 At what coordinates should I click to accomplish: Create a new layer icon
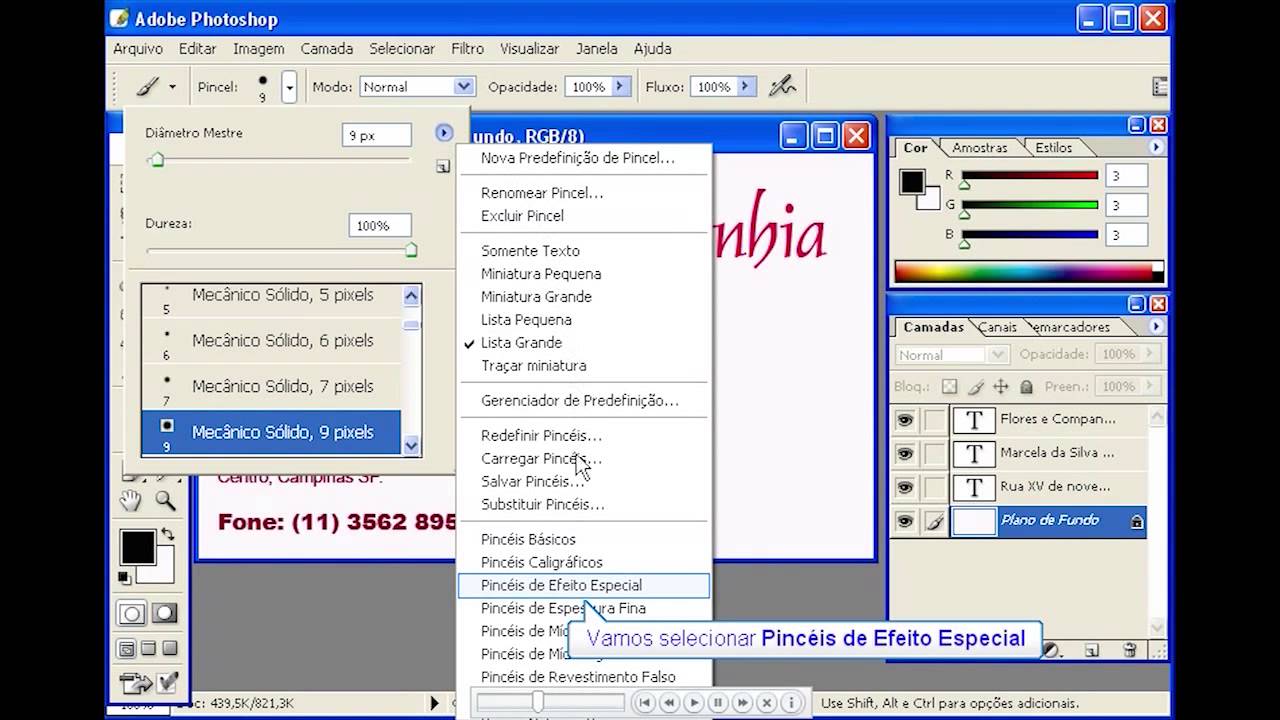click(1091, 650)
